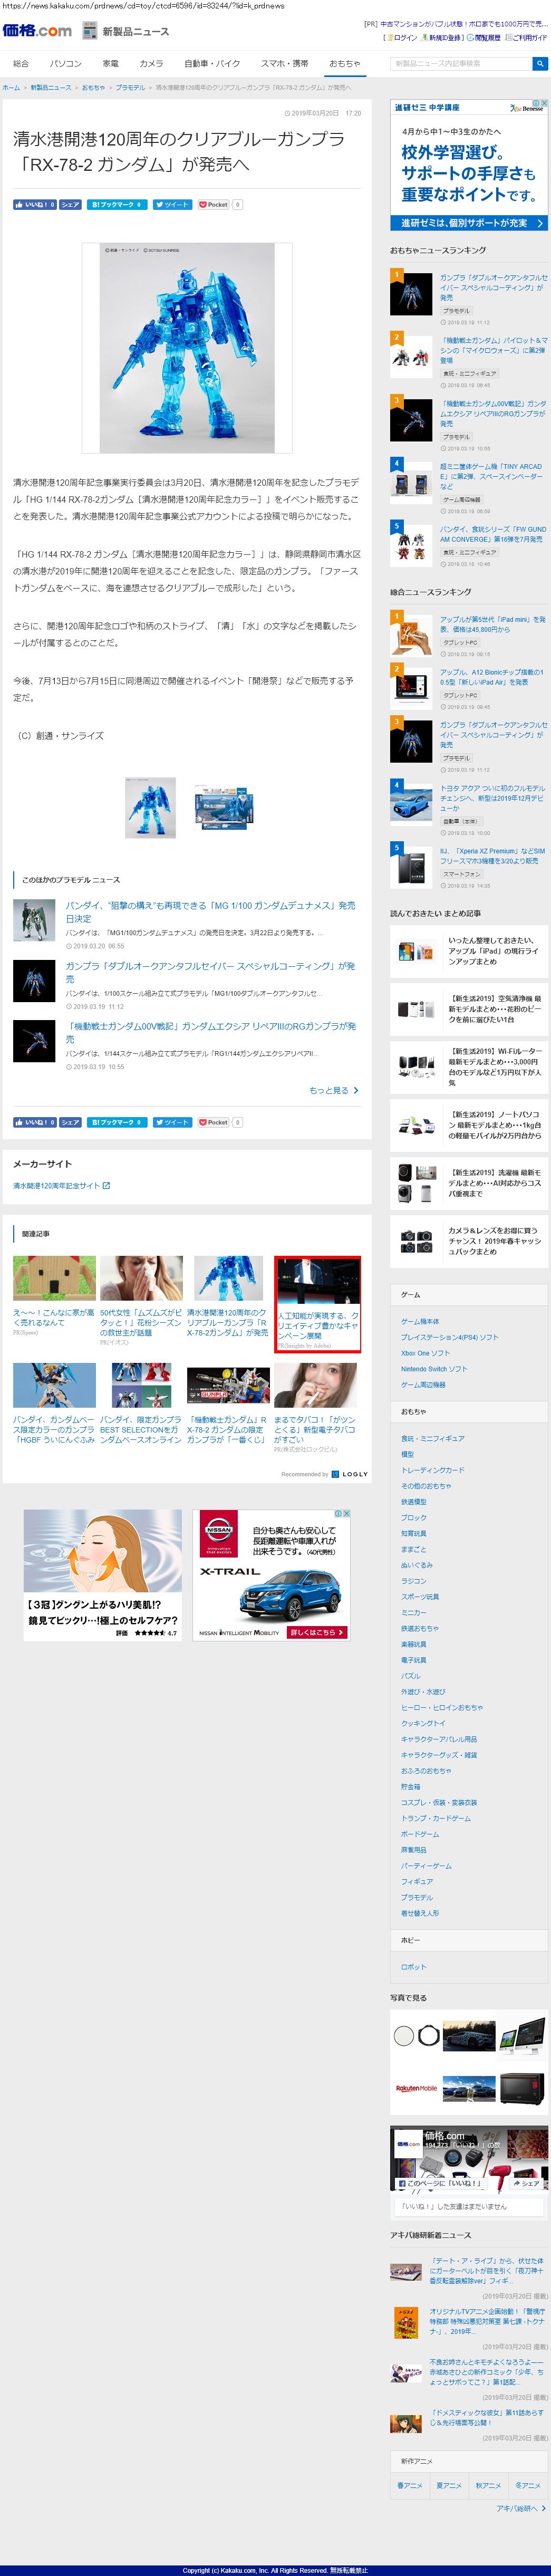Select the 春アニメ button
The height and width of the screenshot is (2576, 551).
(410, 2485)
